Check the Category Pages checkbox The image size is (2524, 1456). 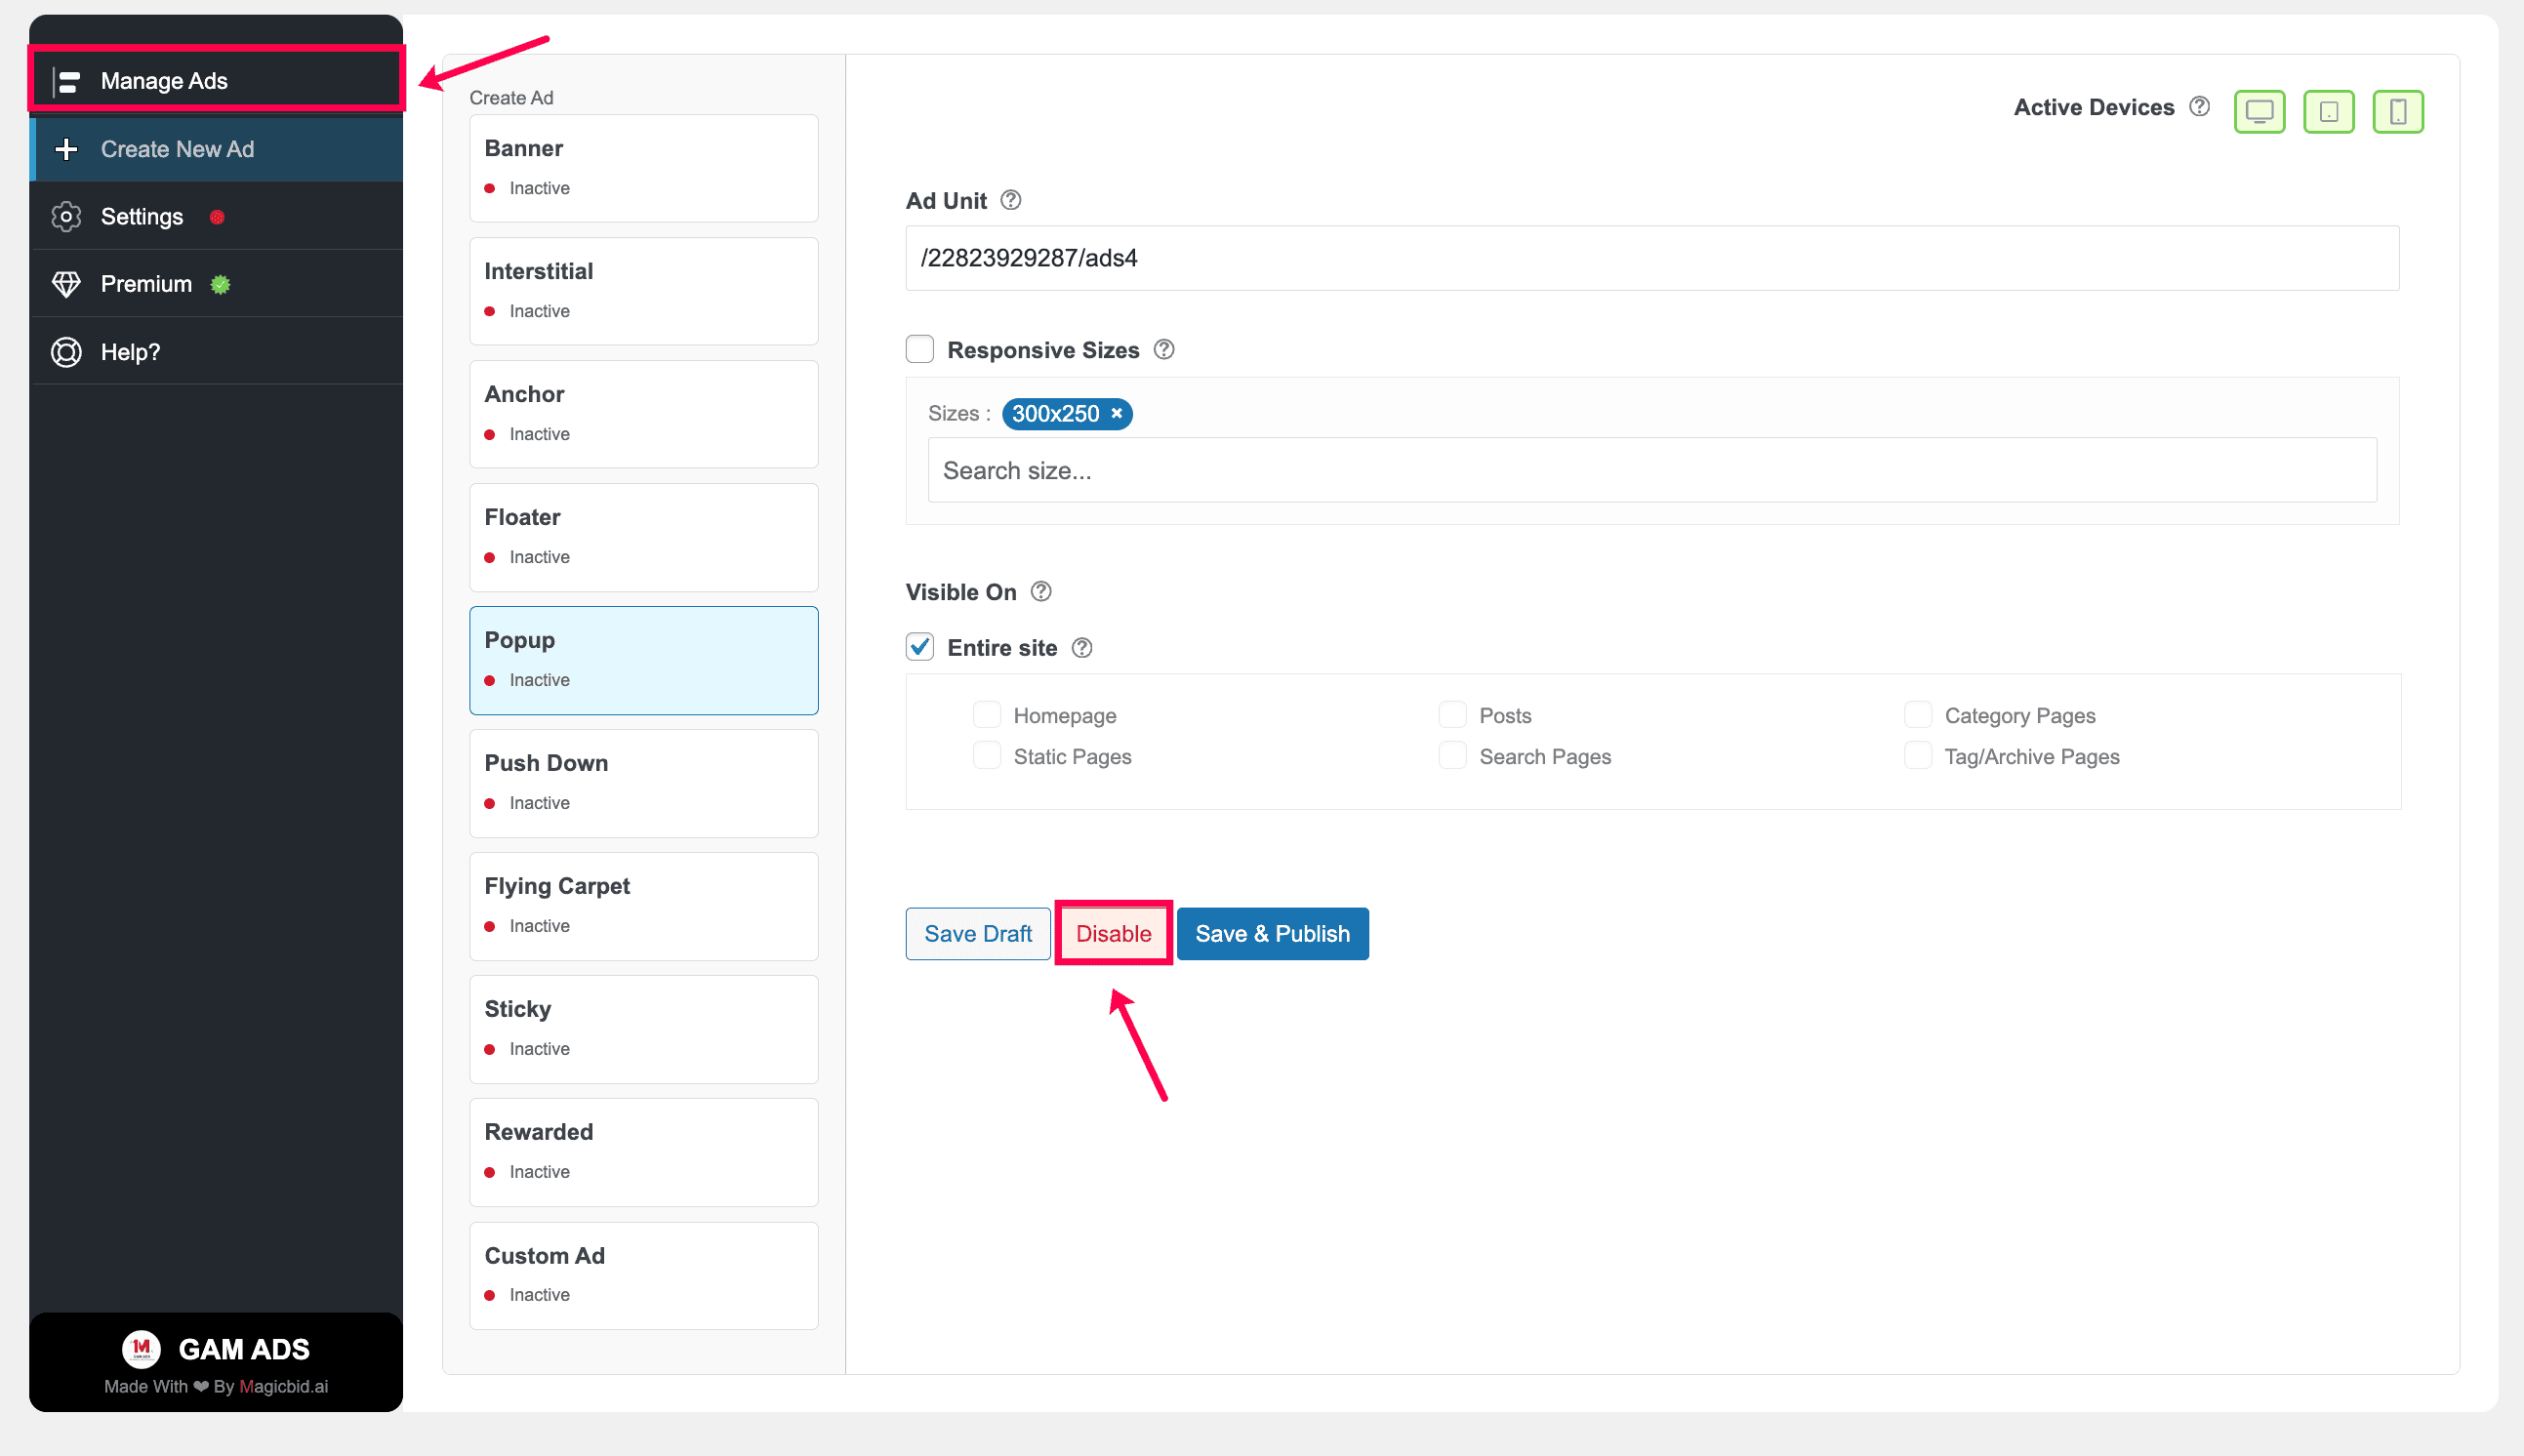(1917, 715)
